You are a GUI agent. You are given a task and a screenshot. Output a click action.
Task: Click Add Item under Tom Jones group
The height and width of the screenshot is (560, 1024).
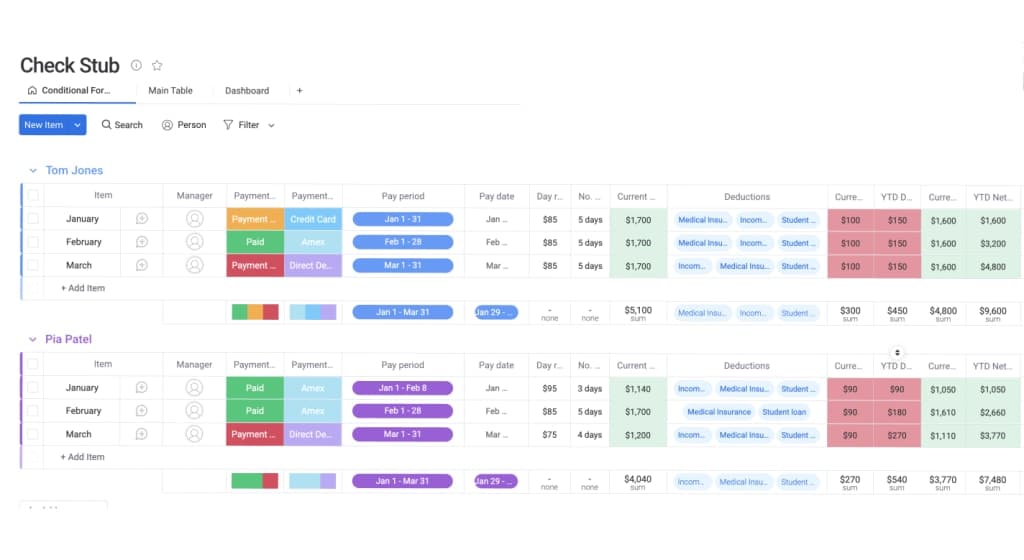click(82, 288)
